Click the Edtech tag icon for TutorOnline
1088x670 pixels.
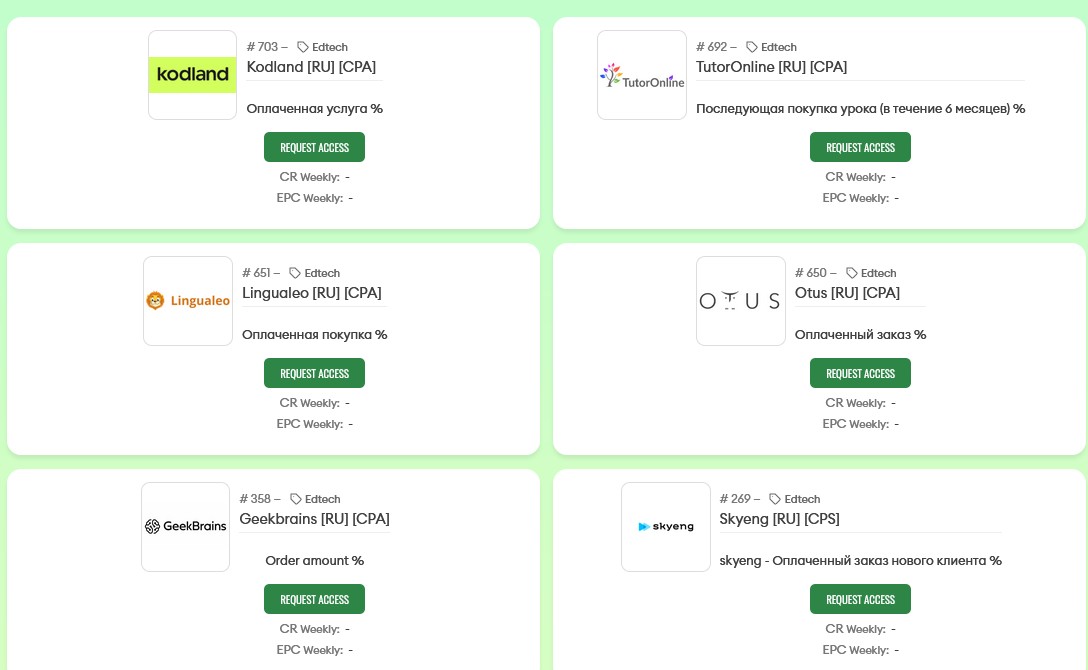click(x=752, y=47)
